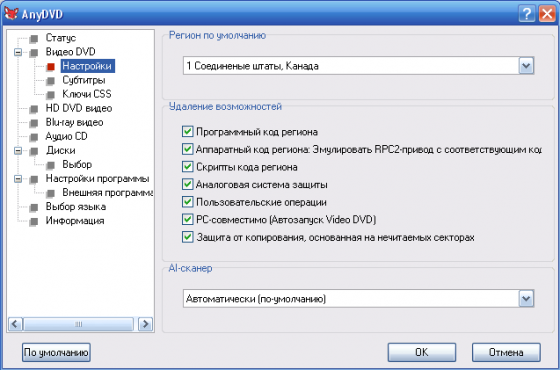
Task: Click the По умолчанию button
Action: tap(56, 352)
